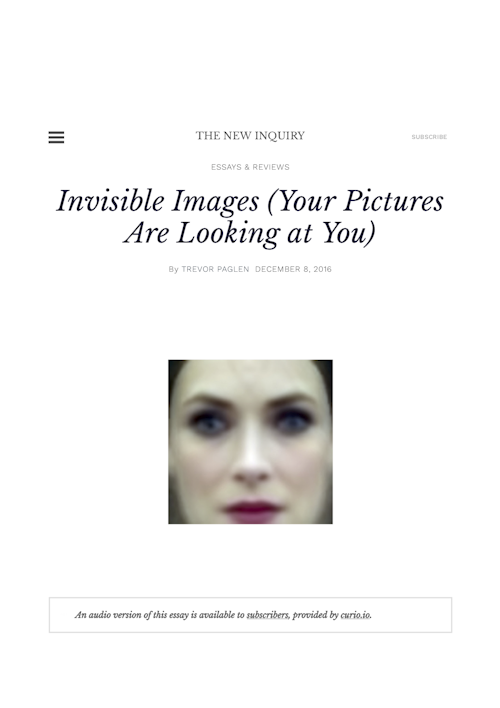This screenshot has height=708, width=500.
Task: Click the red lips in the portrait
Action: pyautogui.click(x=252, y=510)
